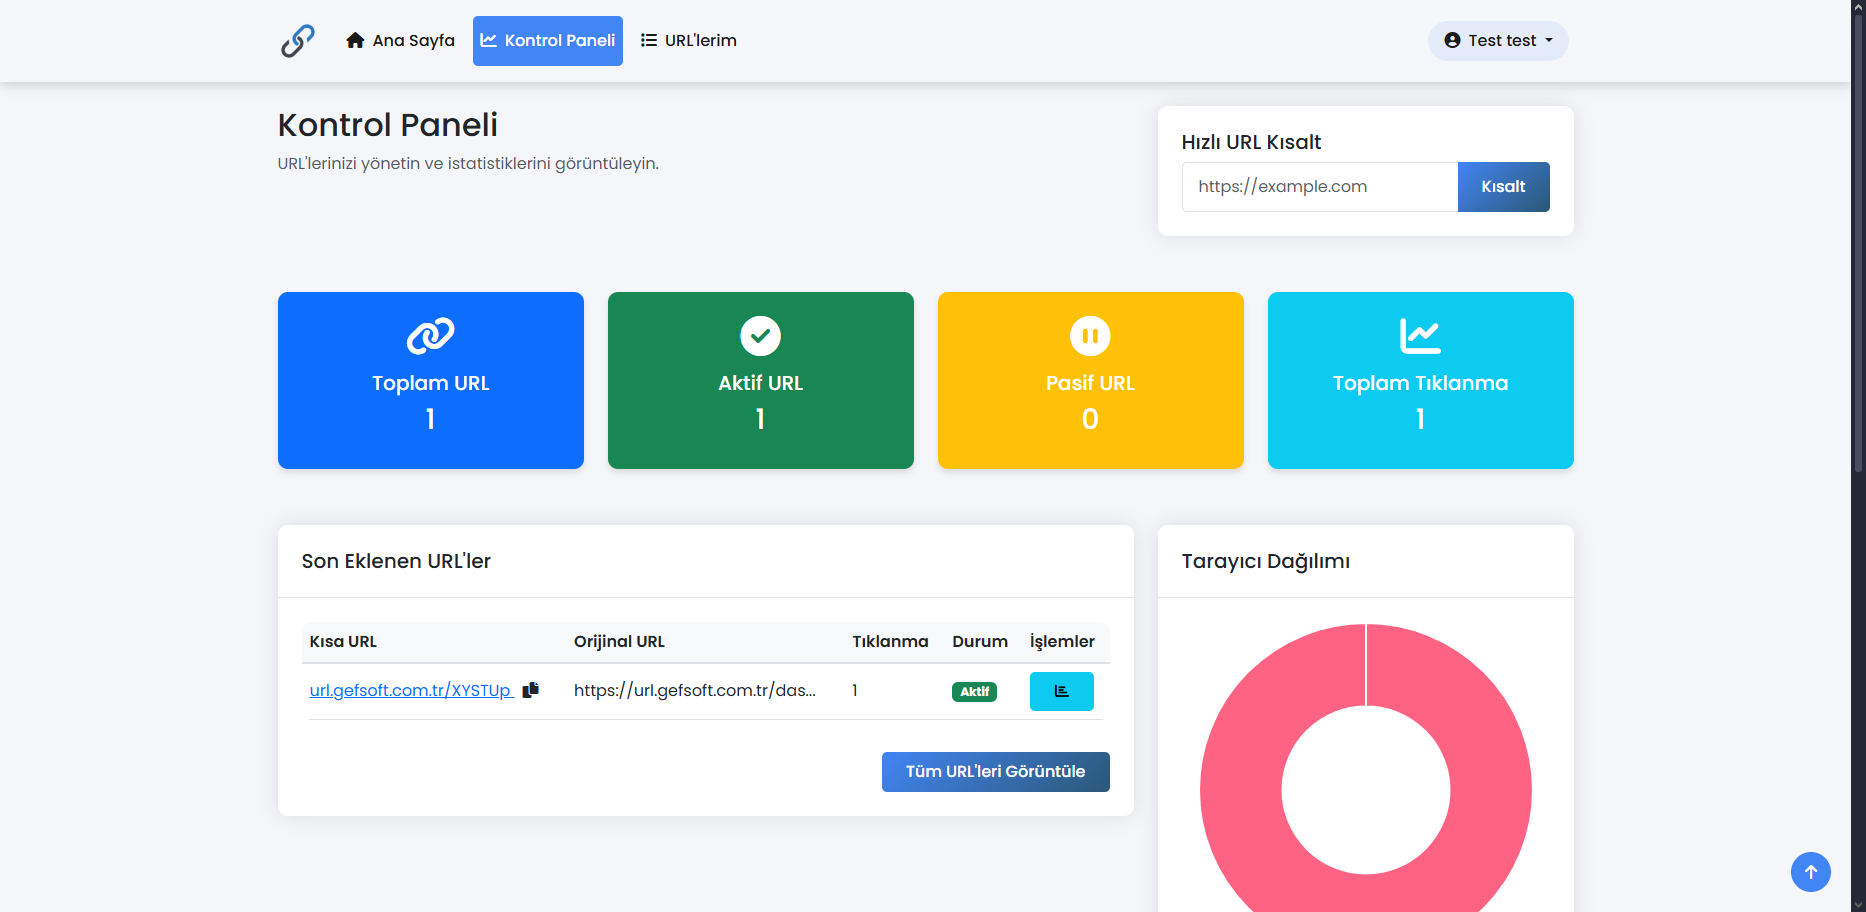Click the Kontrol Paneli page title

pos(388,125)
